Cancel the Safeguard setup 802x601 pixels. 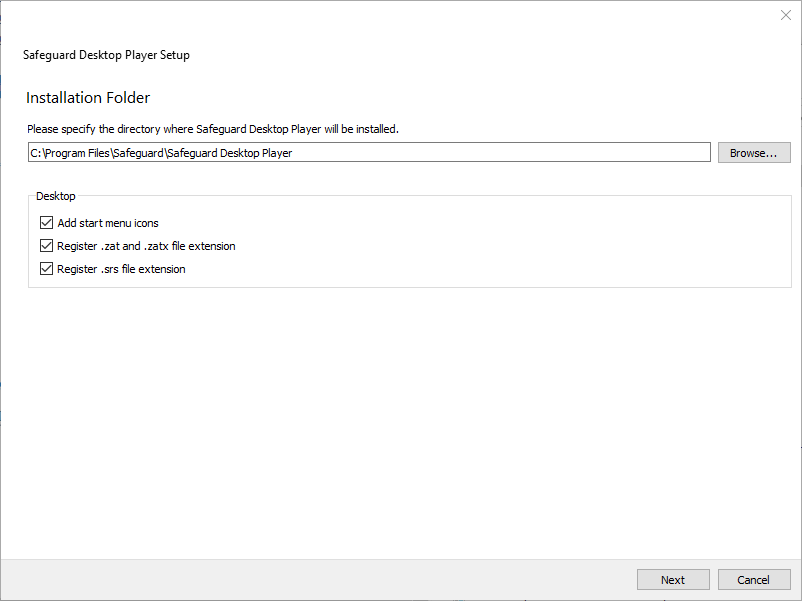point(754,580)
